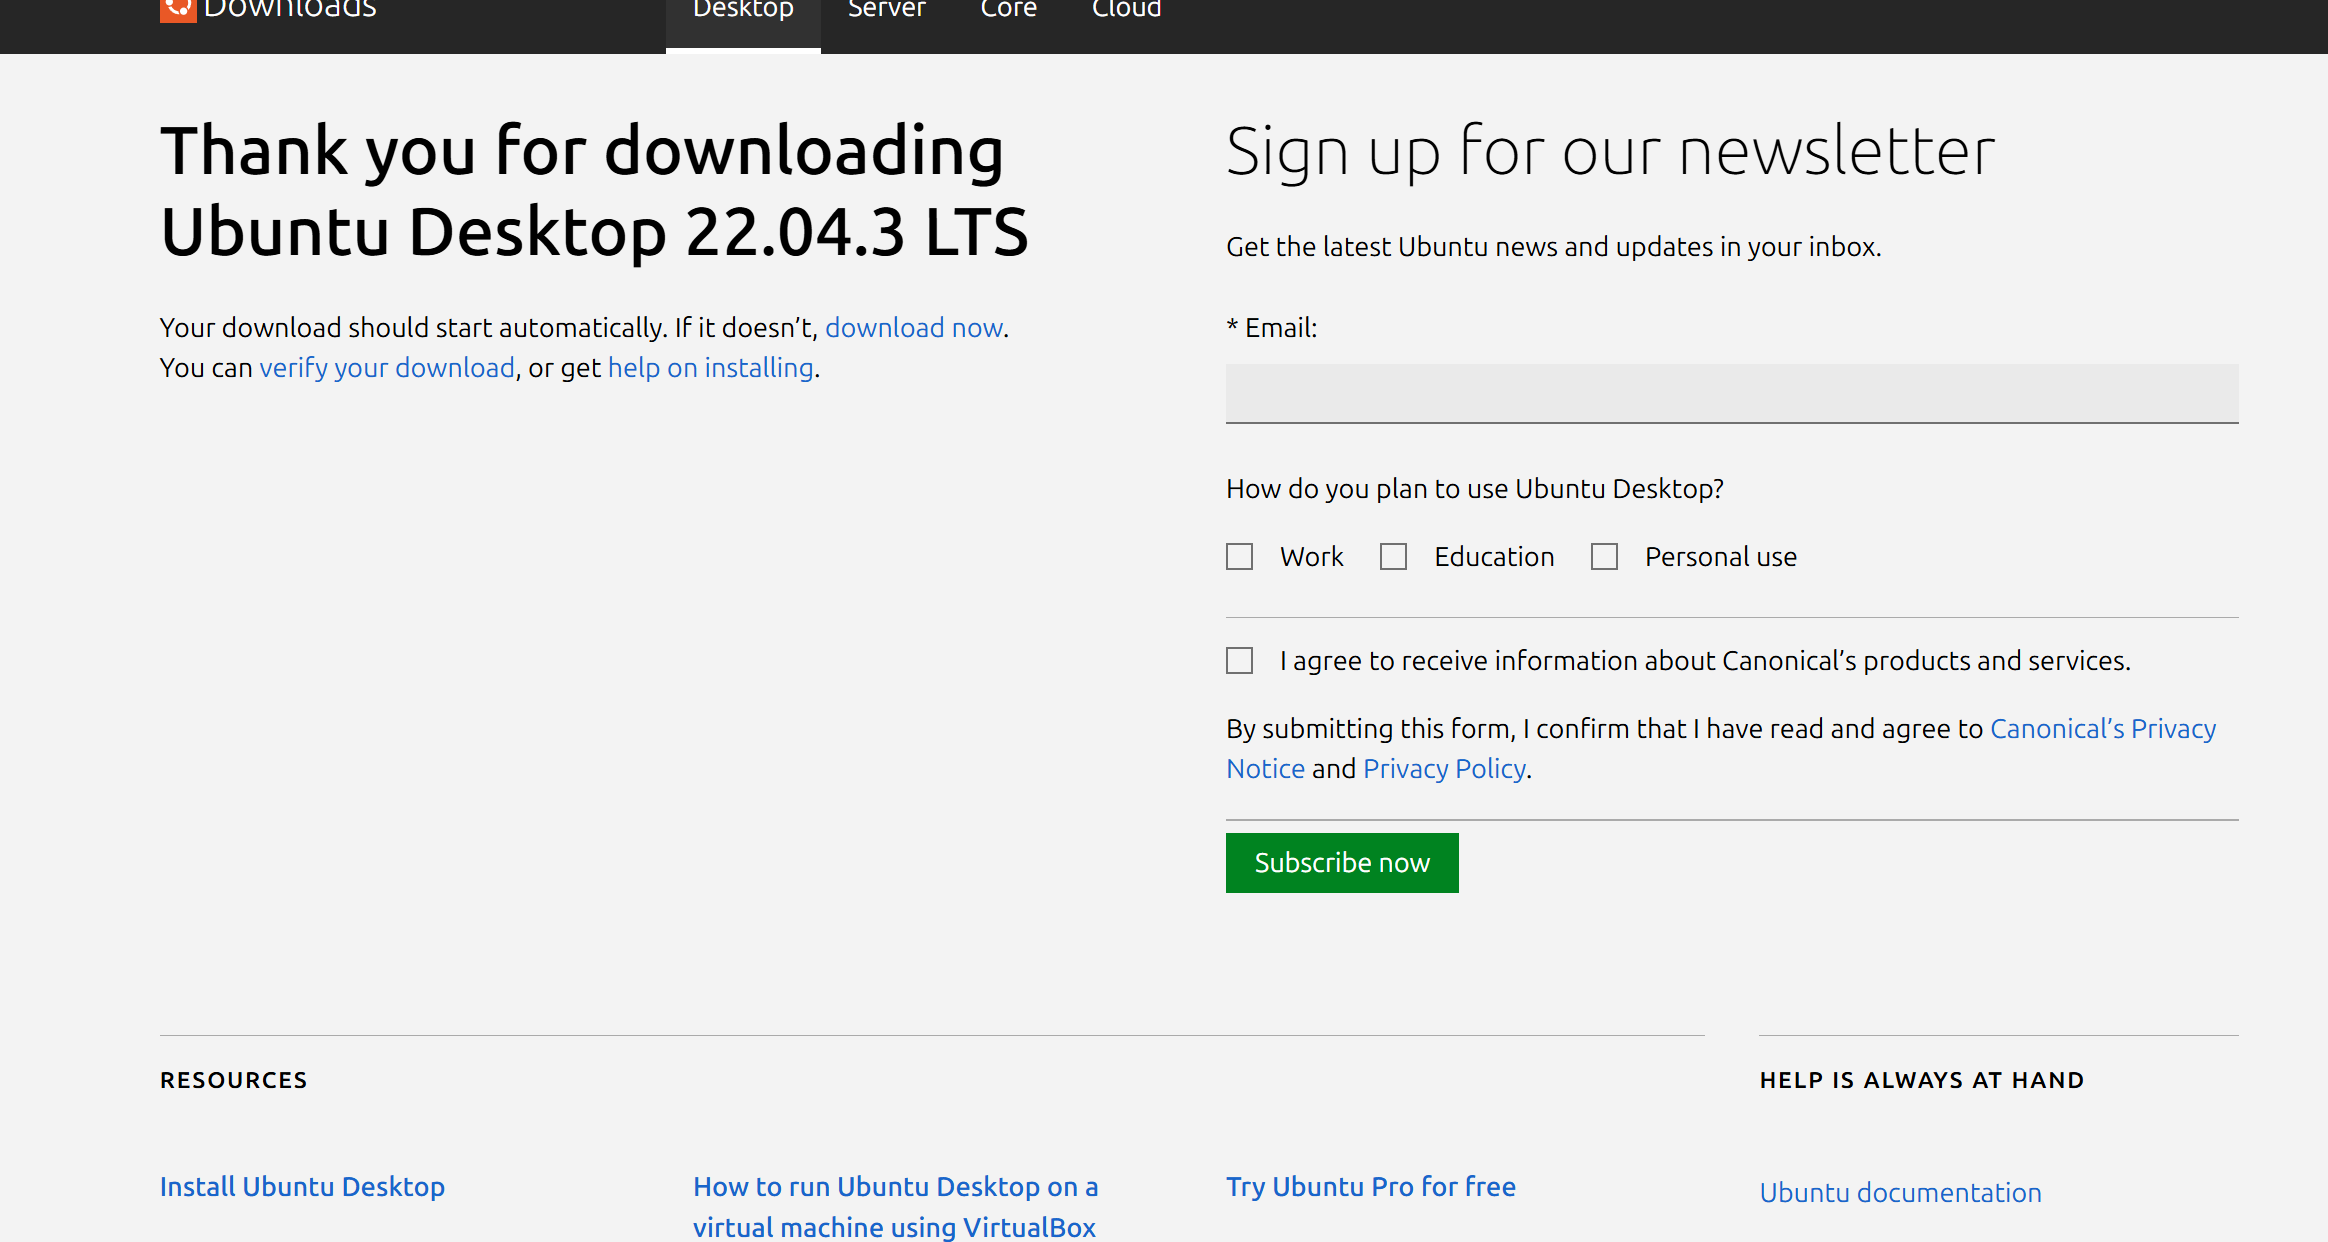Click the Ubuntu logo icon
This screenshot has width=2328, height=1242.
(178, 9)
